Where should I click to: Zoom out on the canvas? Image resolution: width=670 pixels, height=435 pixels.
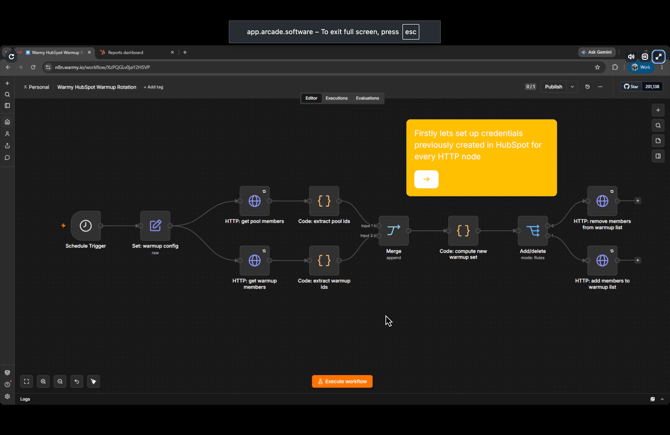click(60, 382)
